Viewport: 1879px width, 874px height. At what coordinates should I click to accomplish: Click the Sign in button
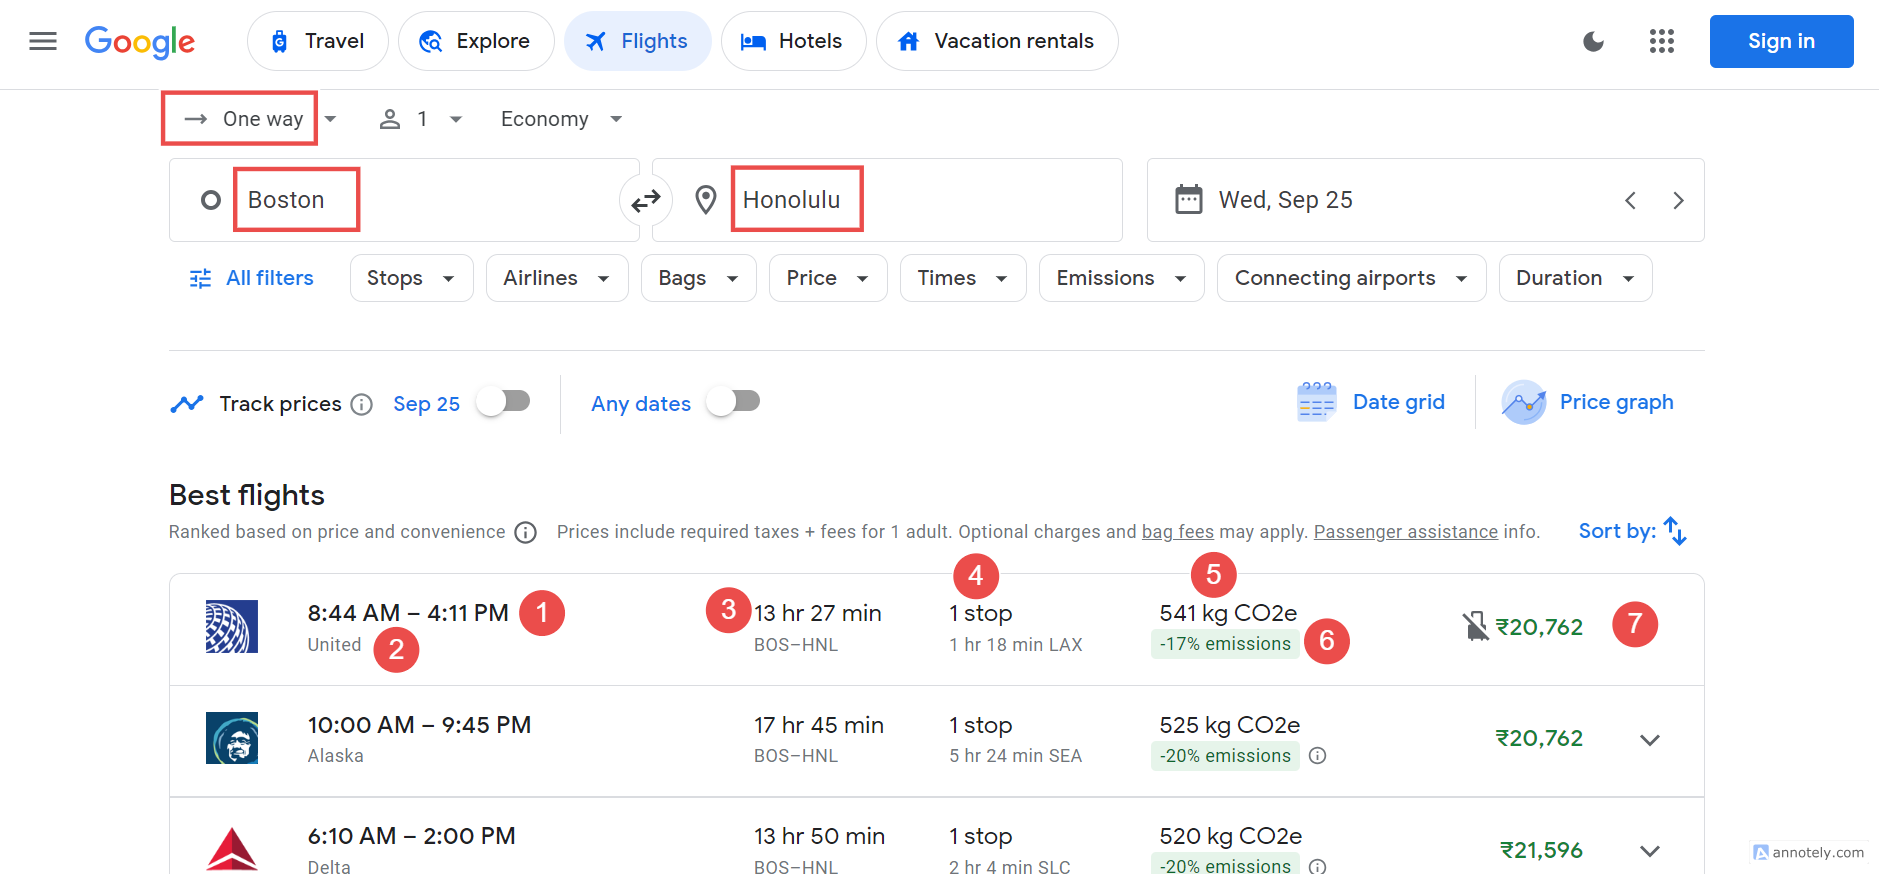[x=1781, y=41]
